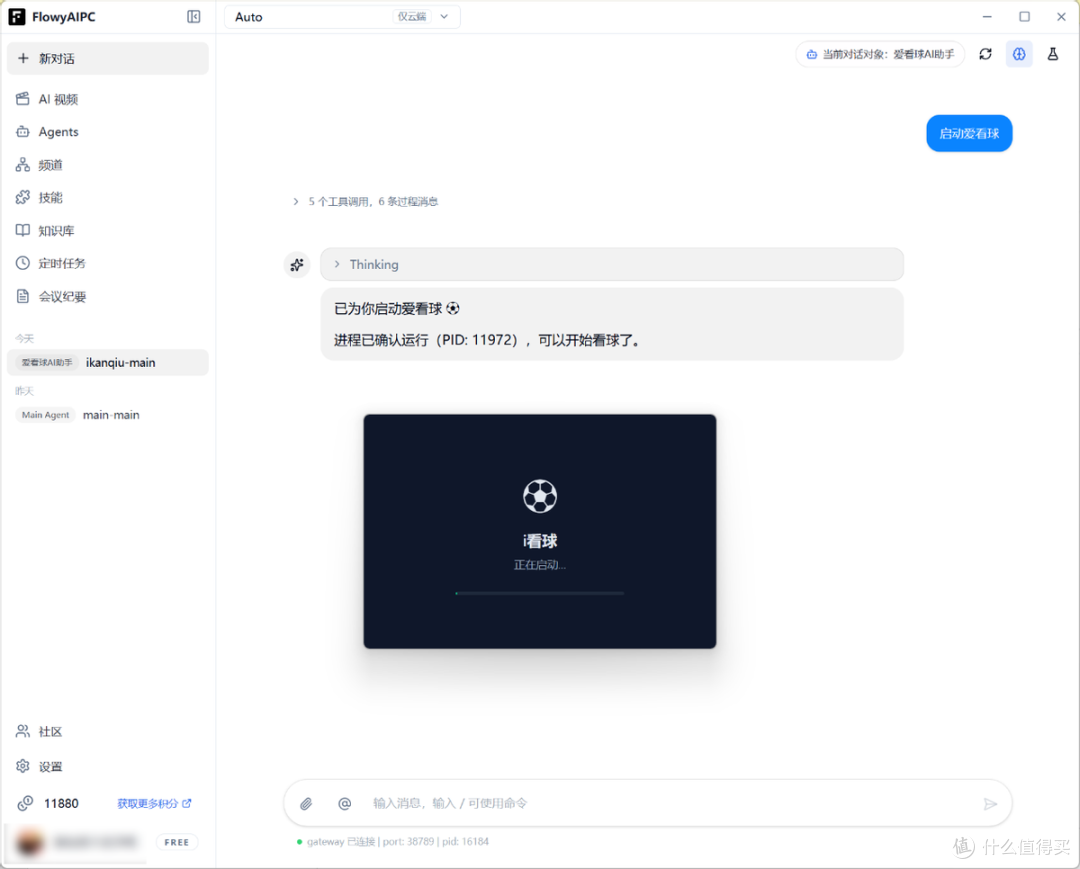Close the FlowyAIPC window
The width and height of the screenshot is (1080, 869).
1061,17
